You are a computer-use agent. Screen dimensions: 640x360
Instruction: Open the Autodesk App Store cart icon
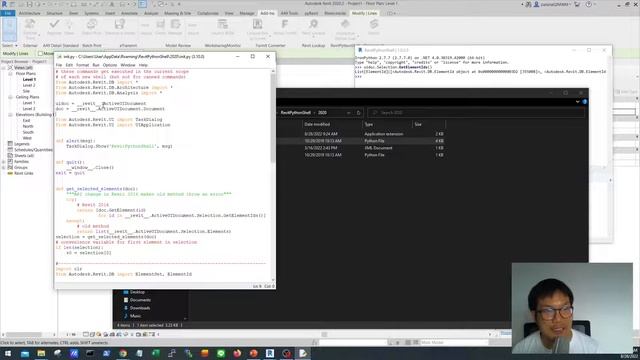[577, 4]
